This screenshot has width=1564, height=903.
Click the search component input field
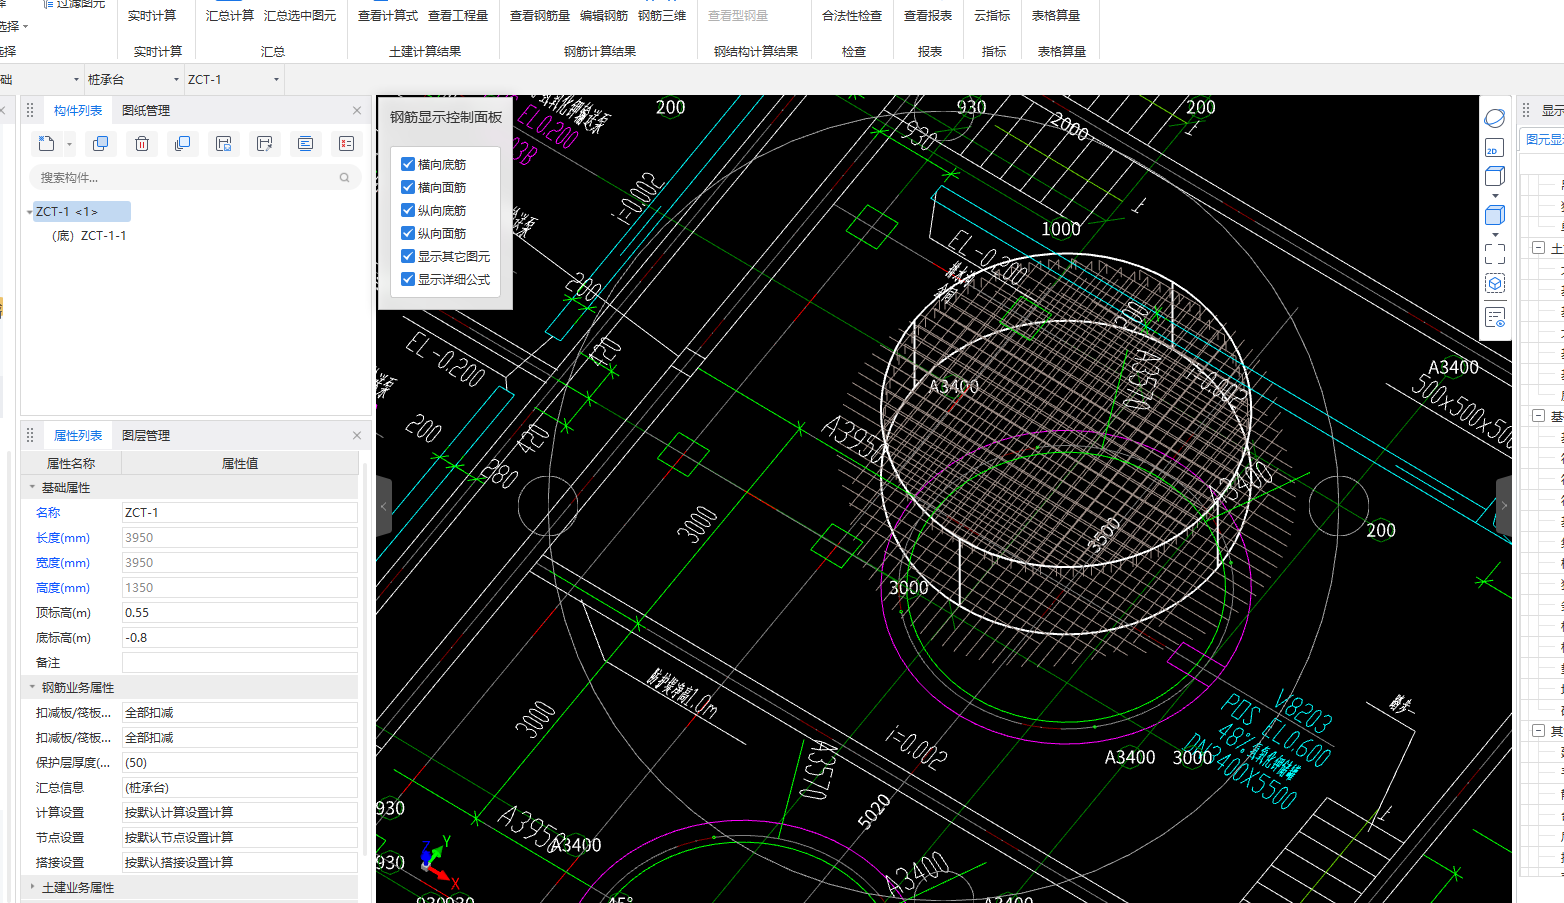pyautogui.click(x=195, y=178)
